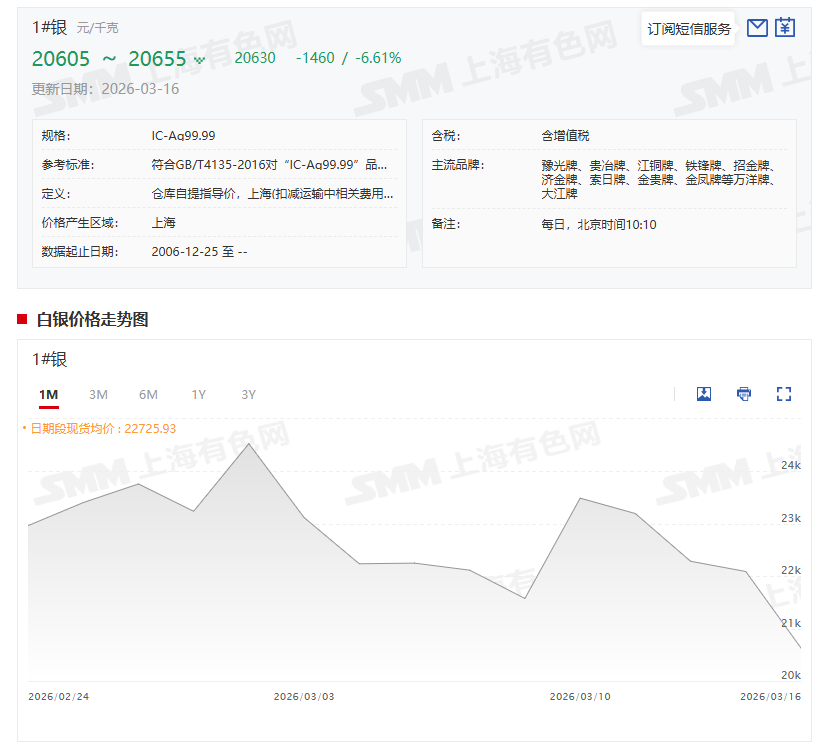The width and height of the screenshot is (819, 750).
Task: Switch chart to 3M range
Action: click(98, 395)
